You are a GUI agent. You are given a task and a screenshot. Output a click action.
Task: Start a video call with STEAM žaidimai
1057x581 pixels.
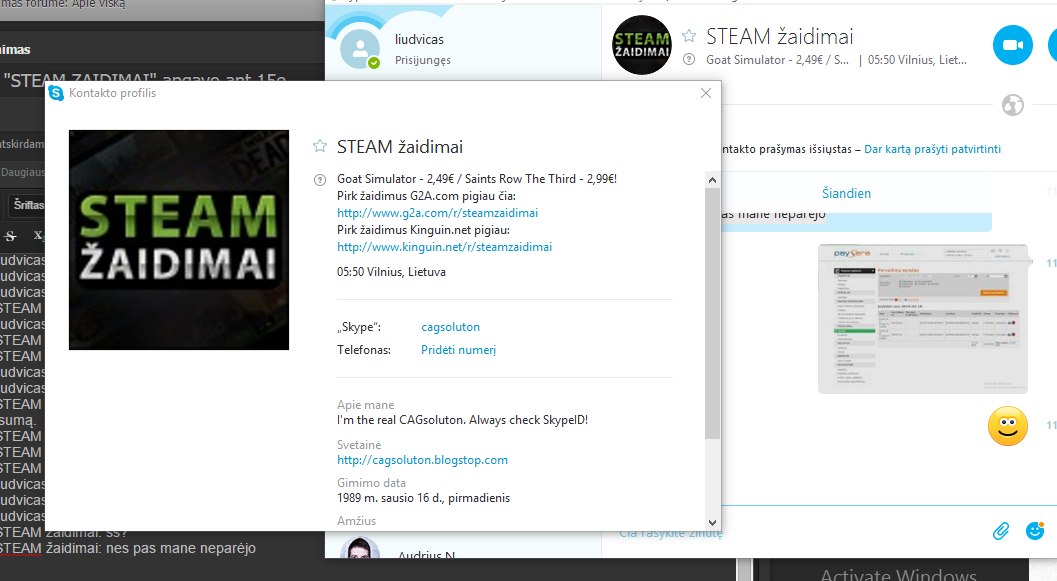(x=1013, y=45)
